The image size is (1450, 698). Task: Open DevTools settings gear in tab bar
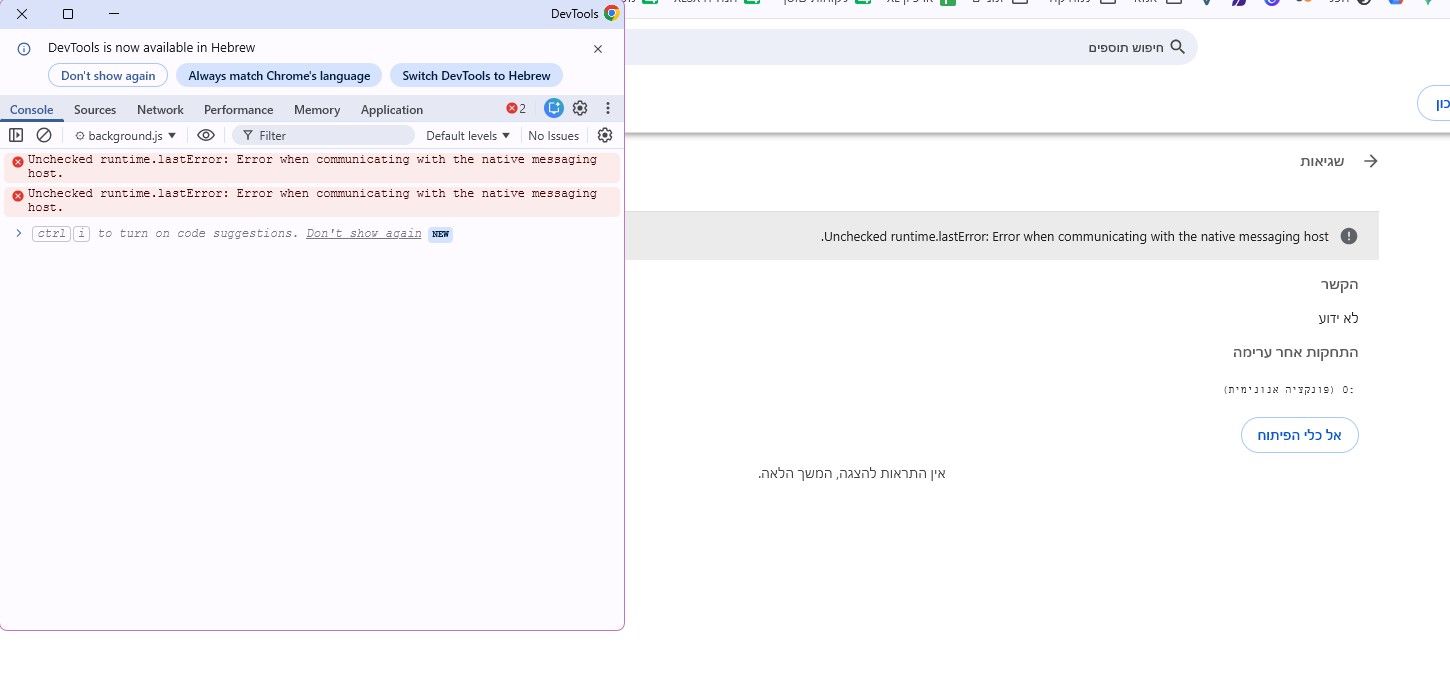(x=580, y=108)
